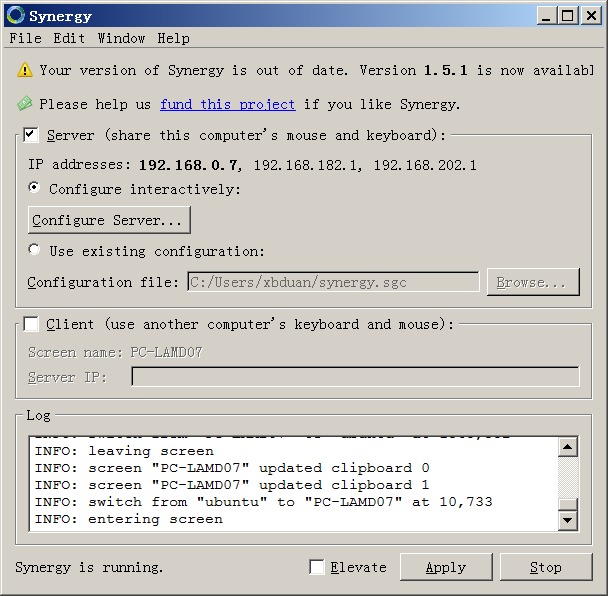This screenshot has width=608, height=596.
Task: Click the yellow warning icon
Action: pyautogui.click(x=25, y=70)
